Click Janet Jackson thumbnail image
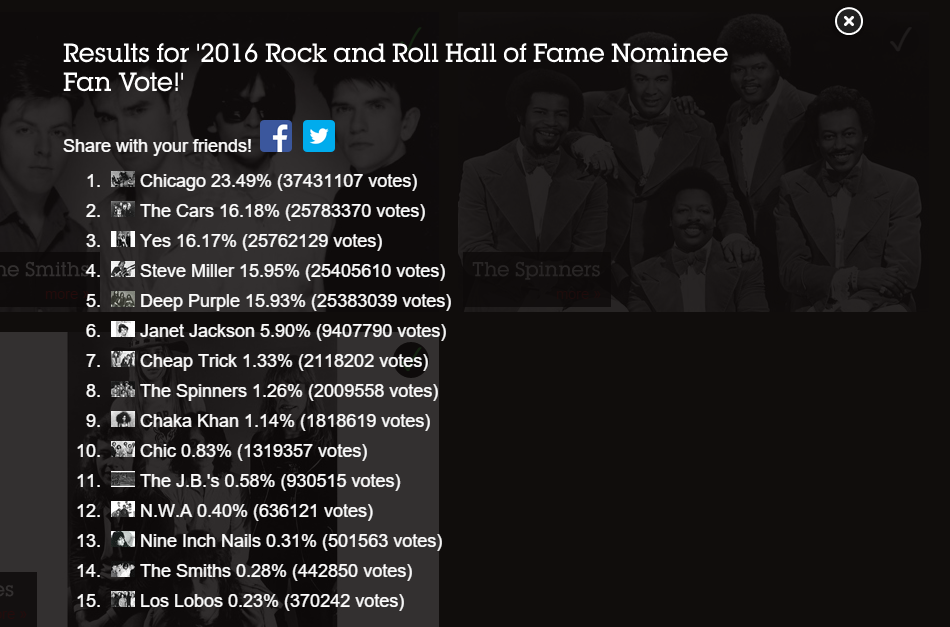950x627 pixels. tap(123, 330)
